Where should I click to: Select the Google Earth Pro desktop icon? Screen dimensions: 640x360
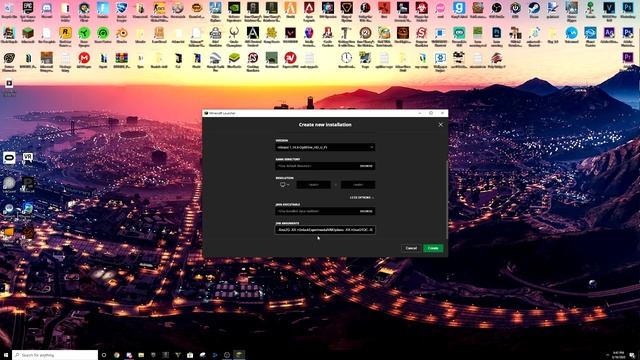[215, 61]
